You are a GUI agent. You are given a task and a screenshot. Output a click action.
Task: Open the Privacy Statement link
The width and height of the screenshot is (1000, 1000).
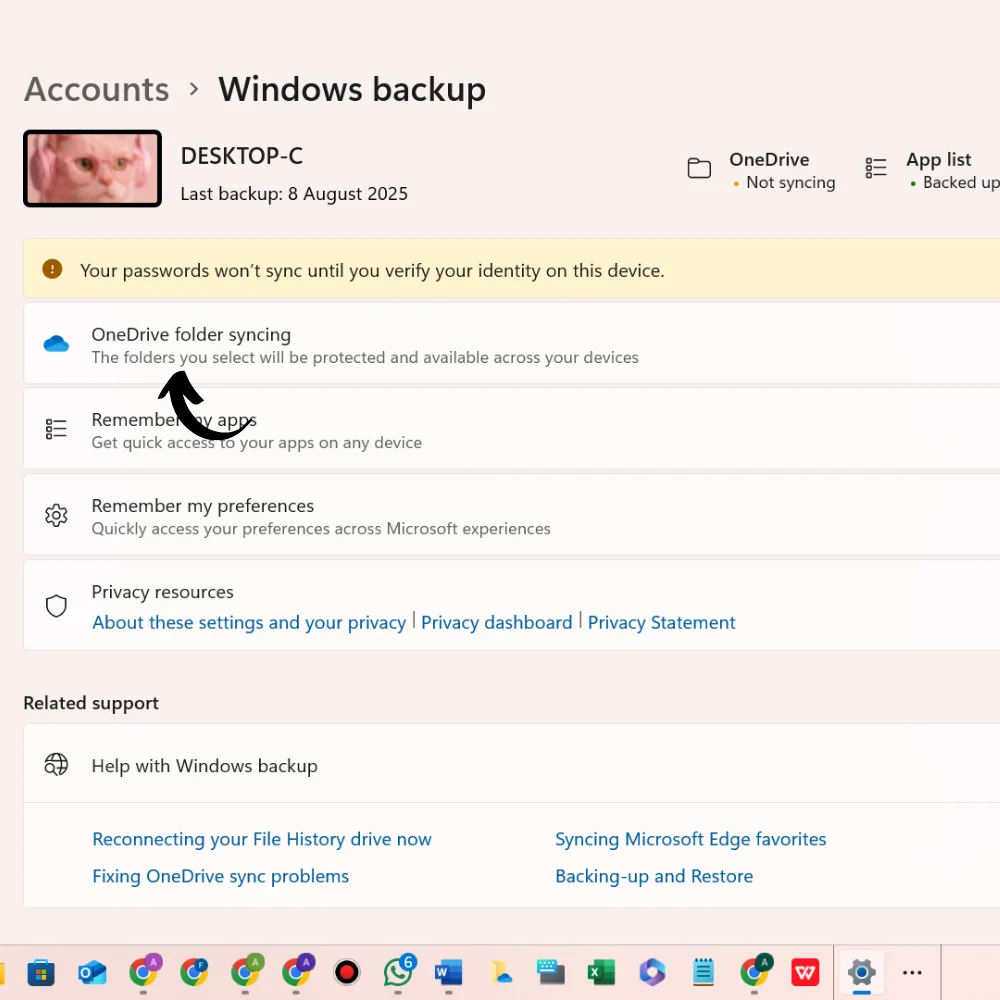tap(661, 622)
